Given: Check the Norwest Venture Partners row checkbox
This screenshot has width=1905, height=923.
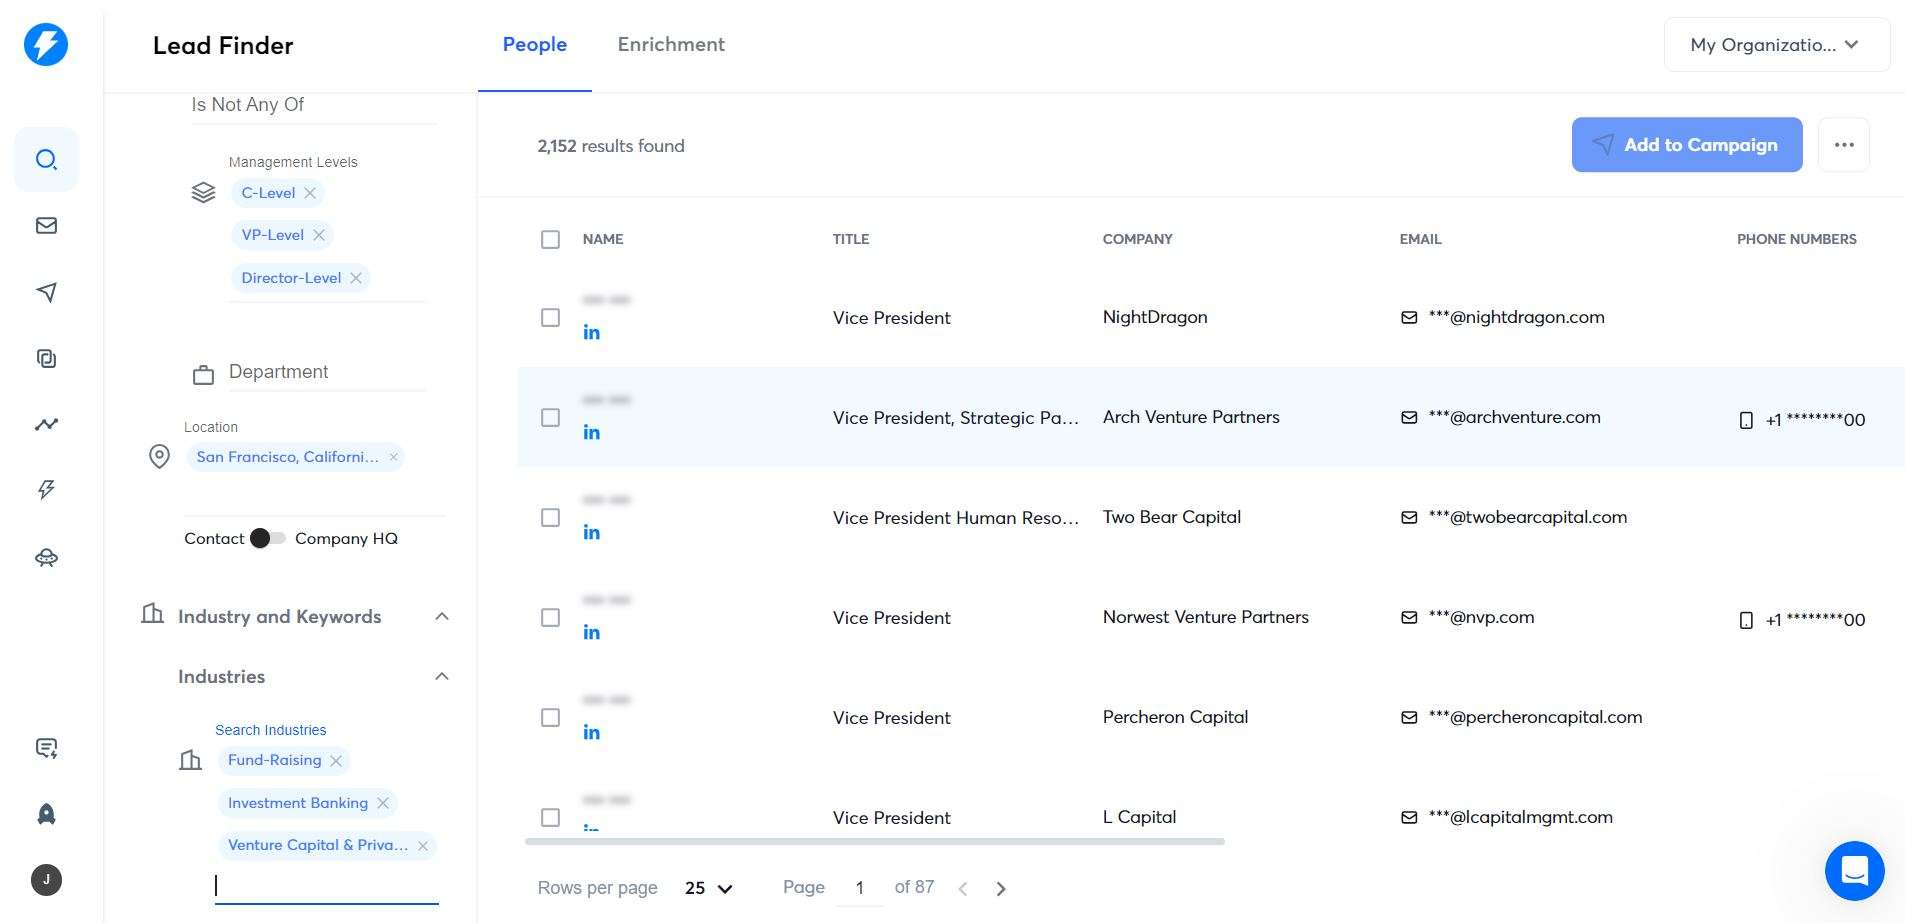Looking at the screenshot, I should [x=550, y=617].
